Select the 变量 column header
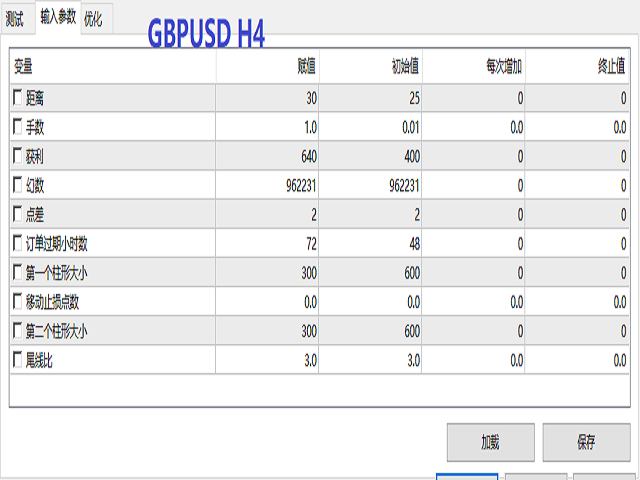Viewport: 640px width, 480px height. [113, 66]
